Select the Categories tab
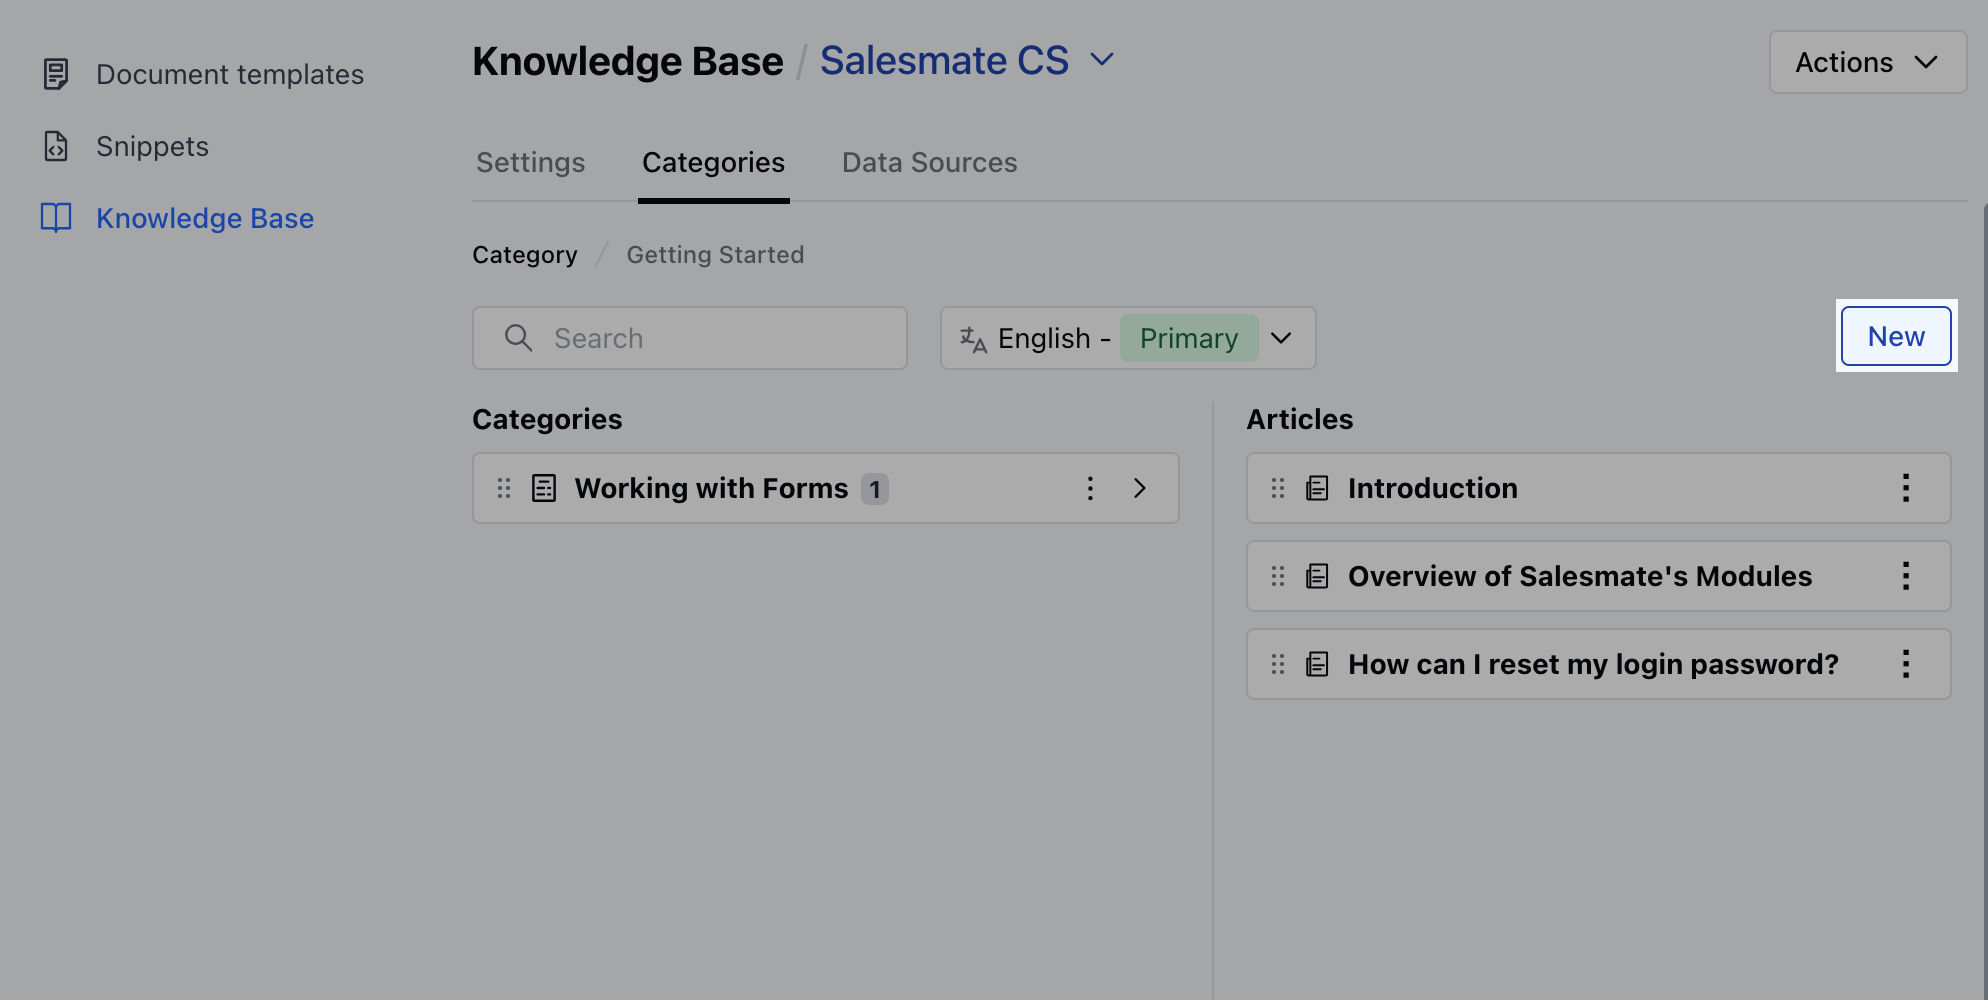This screenshot has width=1988, height=1000. pos(714,162)
